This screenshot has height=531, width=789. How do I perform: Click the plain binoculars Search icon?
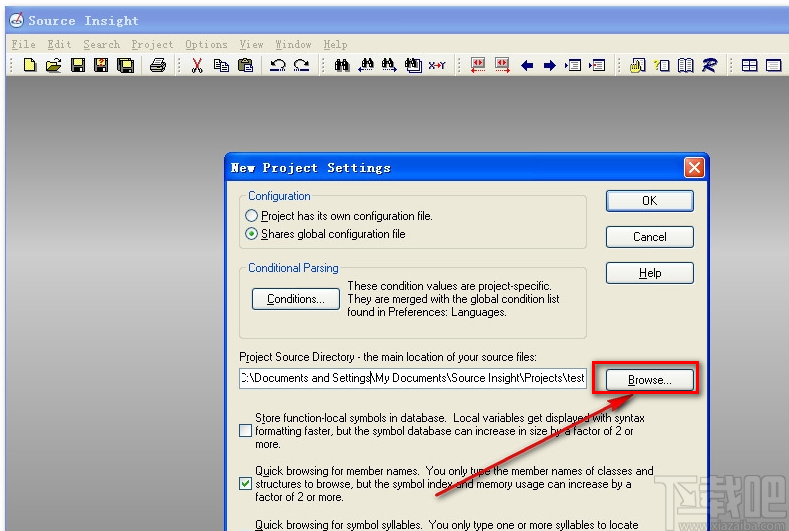coord(342,65)
